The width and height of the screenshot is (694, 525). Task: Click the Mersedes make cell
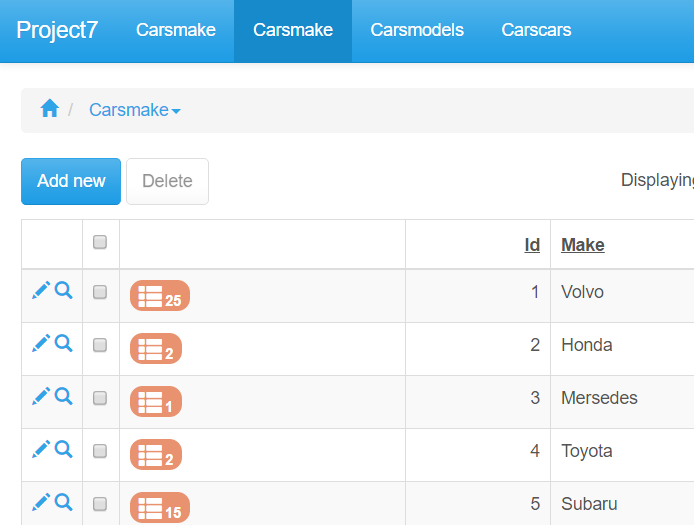click(599, 398)
